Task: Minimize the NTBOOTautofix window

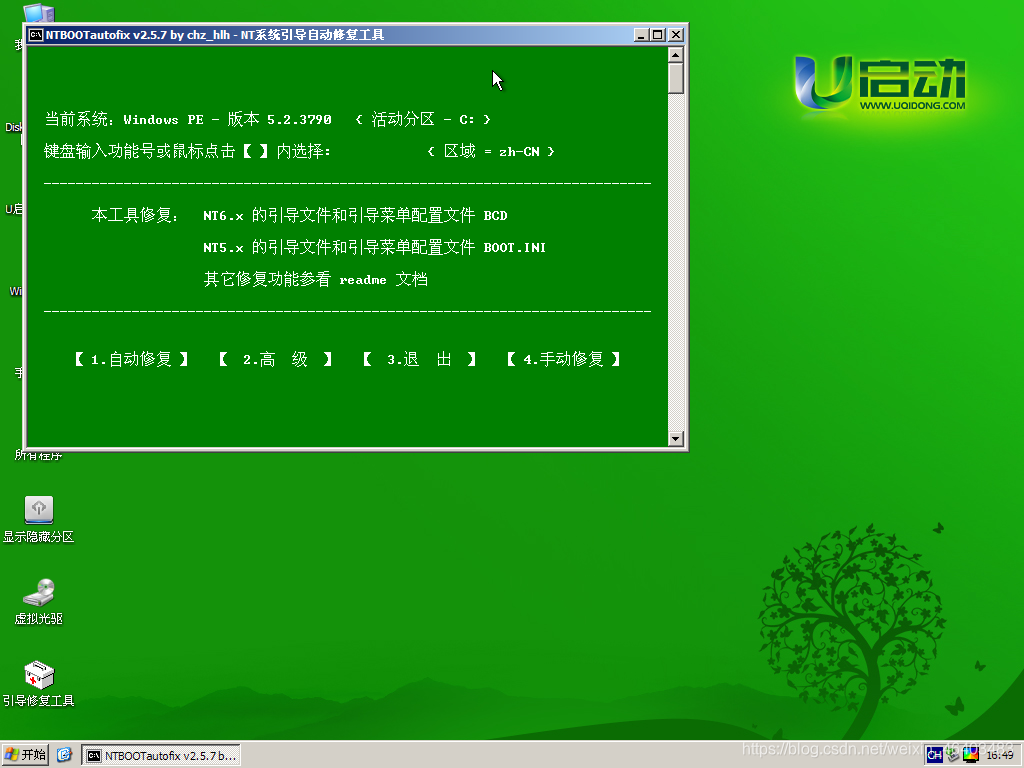Action: (x=641, y=35)
